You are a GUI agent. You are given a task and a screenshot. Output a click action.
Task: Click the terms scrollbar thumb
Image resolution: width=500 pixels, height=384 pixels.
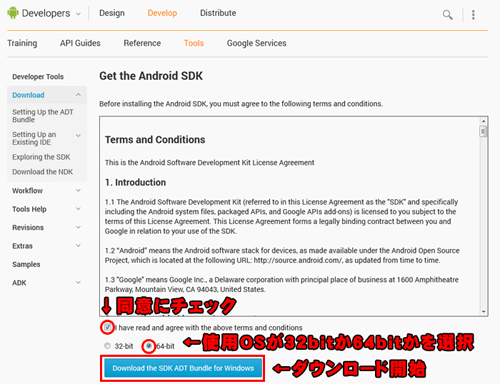click(483, 131)
